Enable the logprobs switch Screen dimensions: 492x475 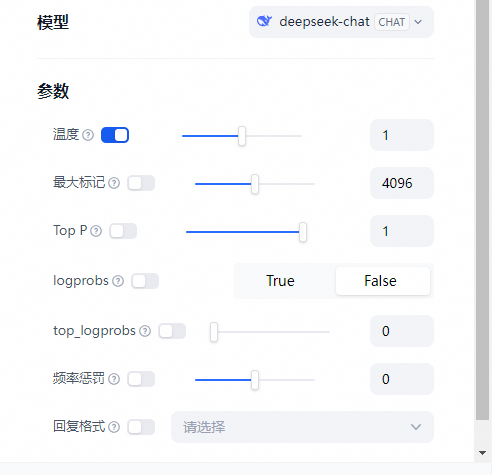click(145, 281)
